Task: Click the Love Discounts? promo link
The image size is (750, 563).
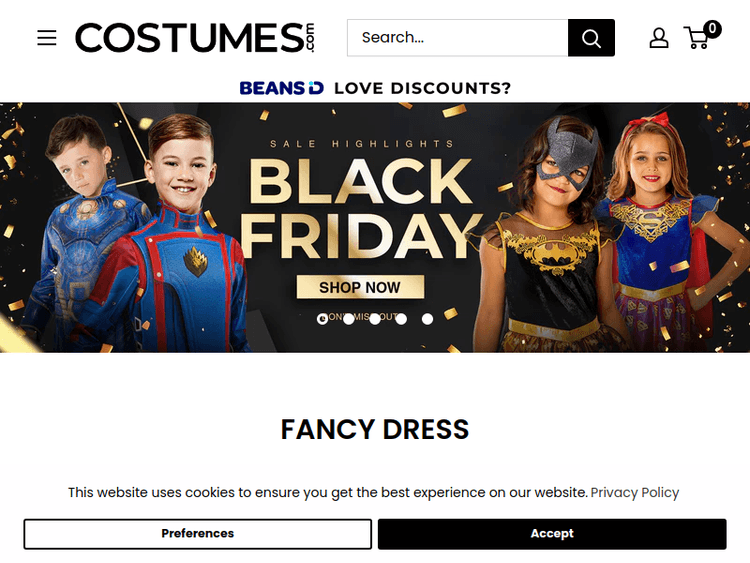Action: click(422, 88)
